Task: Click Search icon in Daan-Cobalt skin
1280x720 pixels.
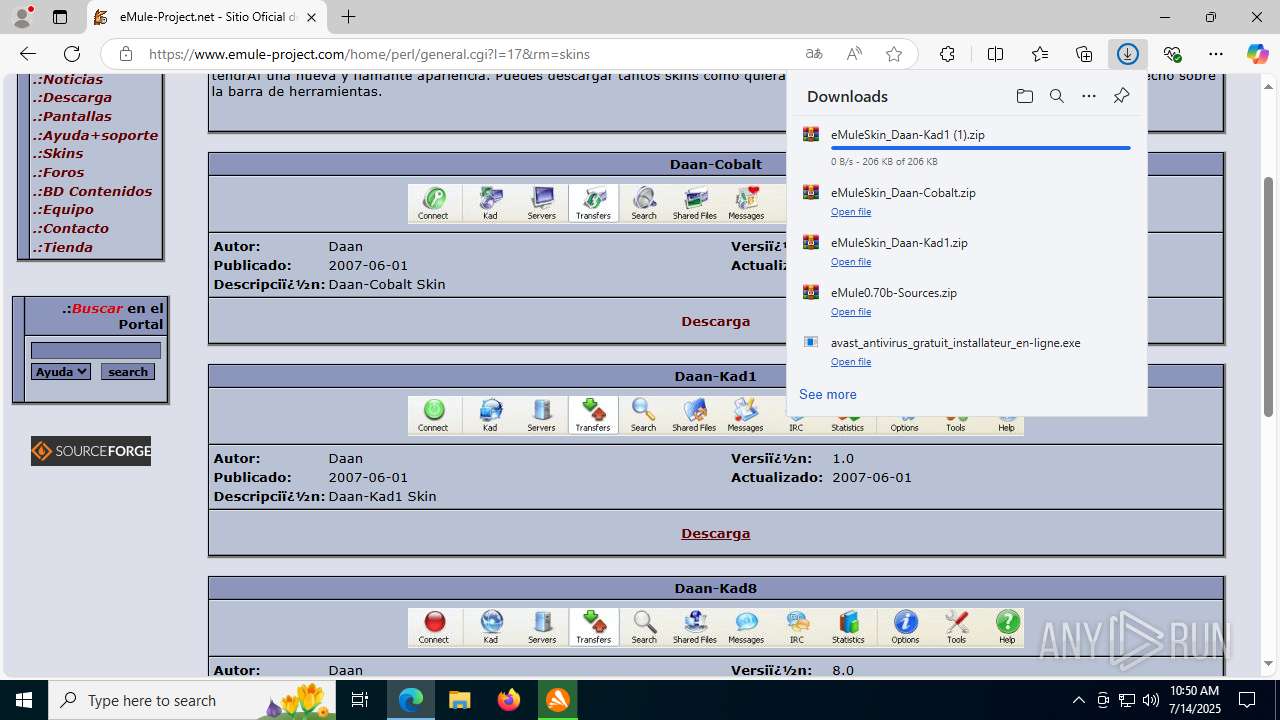Action: 644,203
